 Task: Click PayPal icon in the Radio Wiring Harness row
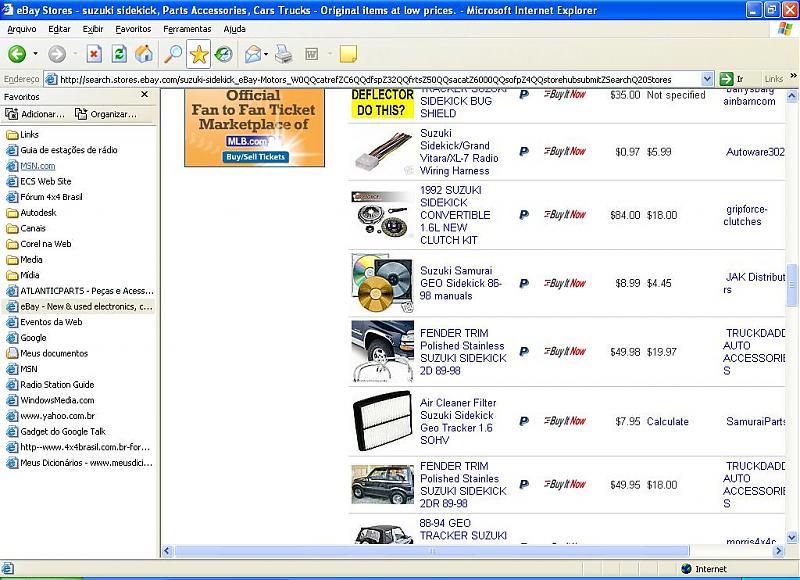[524, 152]
